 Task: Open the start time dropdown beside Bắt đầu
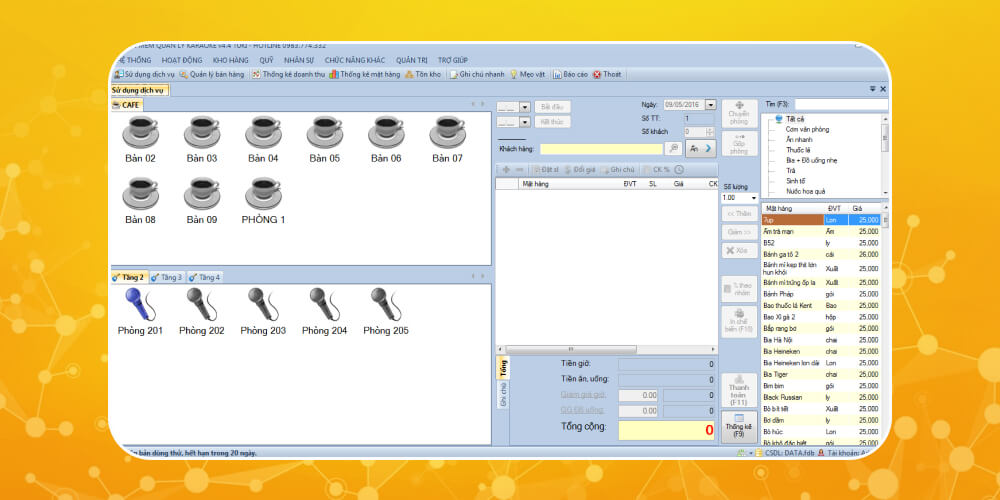tap(525, 106)
